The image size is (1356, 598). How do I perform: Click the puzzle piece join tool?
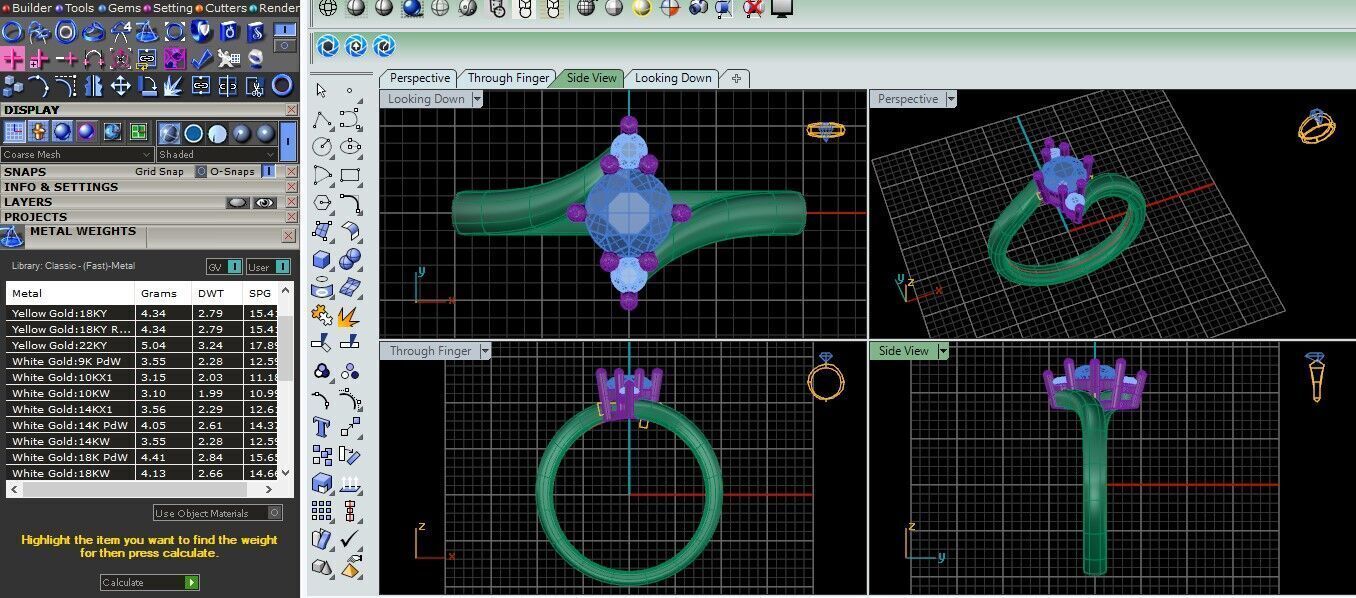click(x=322, y=316)
